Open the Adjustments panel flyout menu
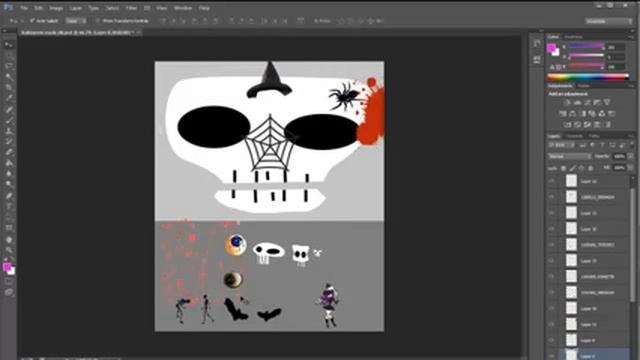This screenshot has height=360, width=640. coord(631,86)
